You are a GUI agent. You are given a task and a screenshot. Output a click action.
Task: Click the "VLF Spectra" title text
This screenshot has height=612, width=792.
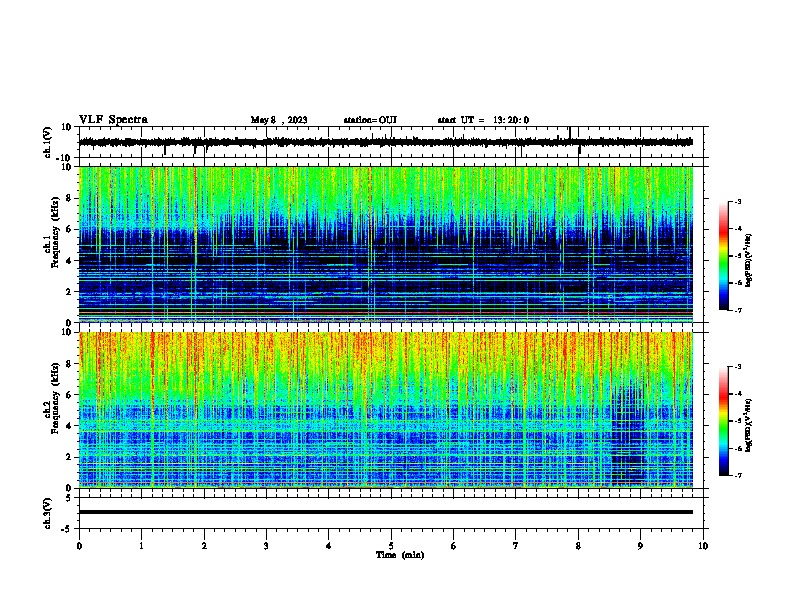pos(113,120)
